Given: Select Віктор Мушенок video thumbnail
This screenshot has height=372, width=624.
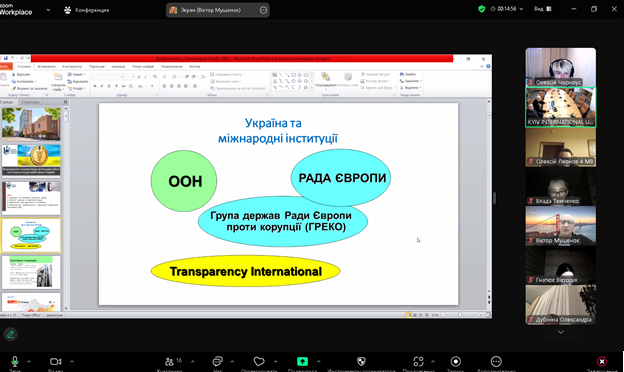Looking at the screenshot, I should click(560, 226).
